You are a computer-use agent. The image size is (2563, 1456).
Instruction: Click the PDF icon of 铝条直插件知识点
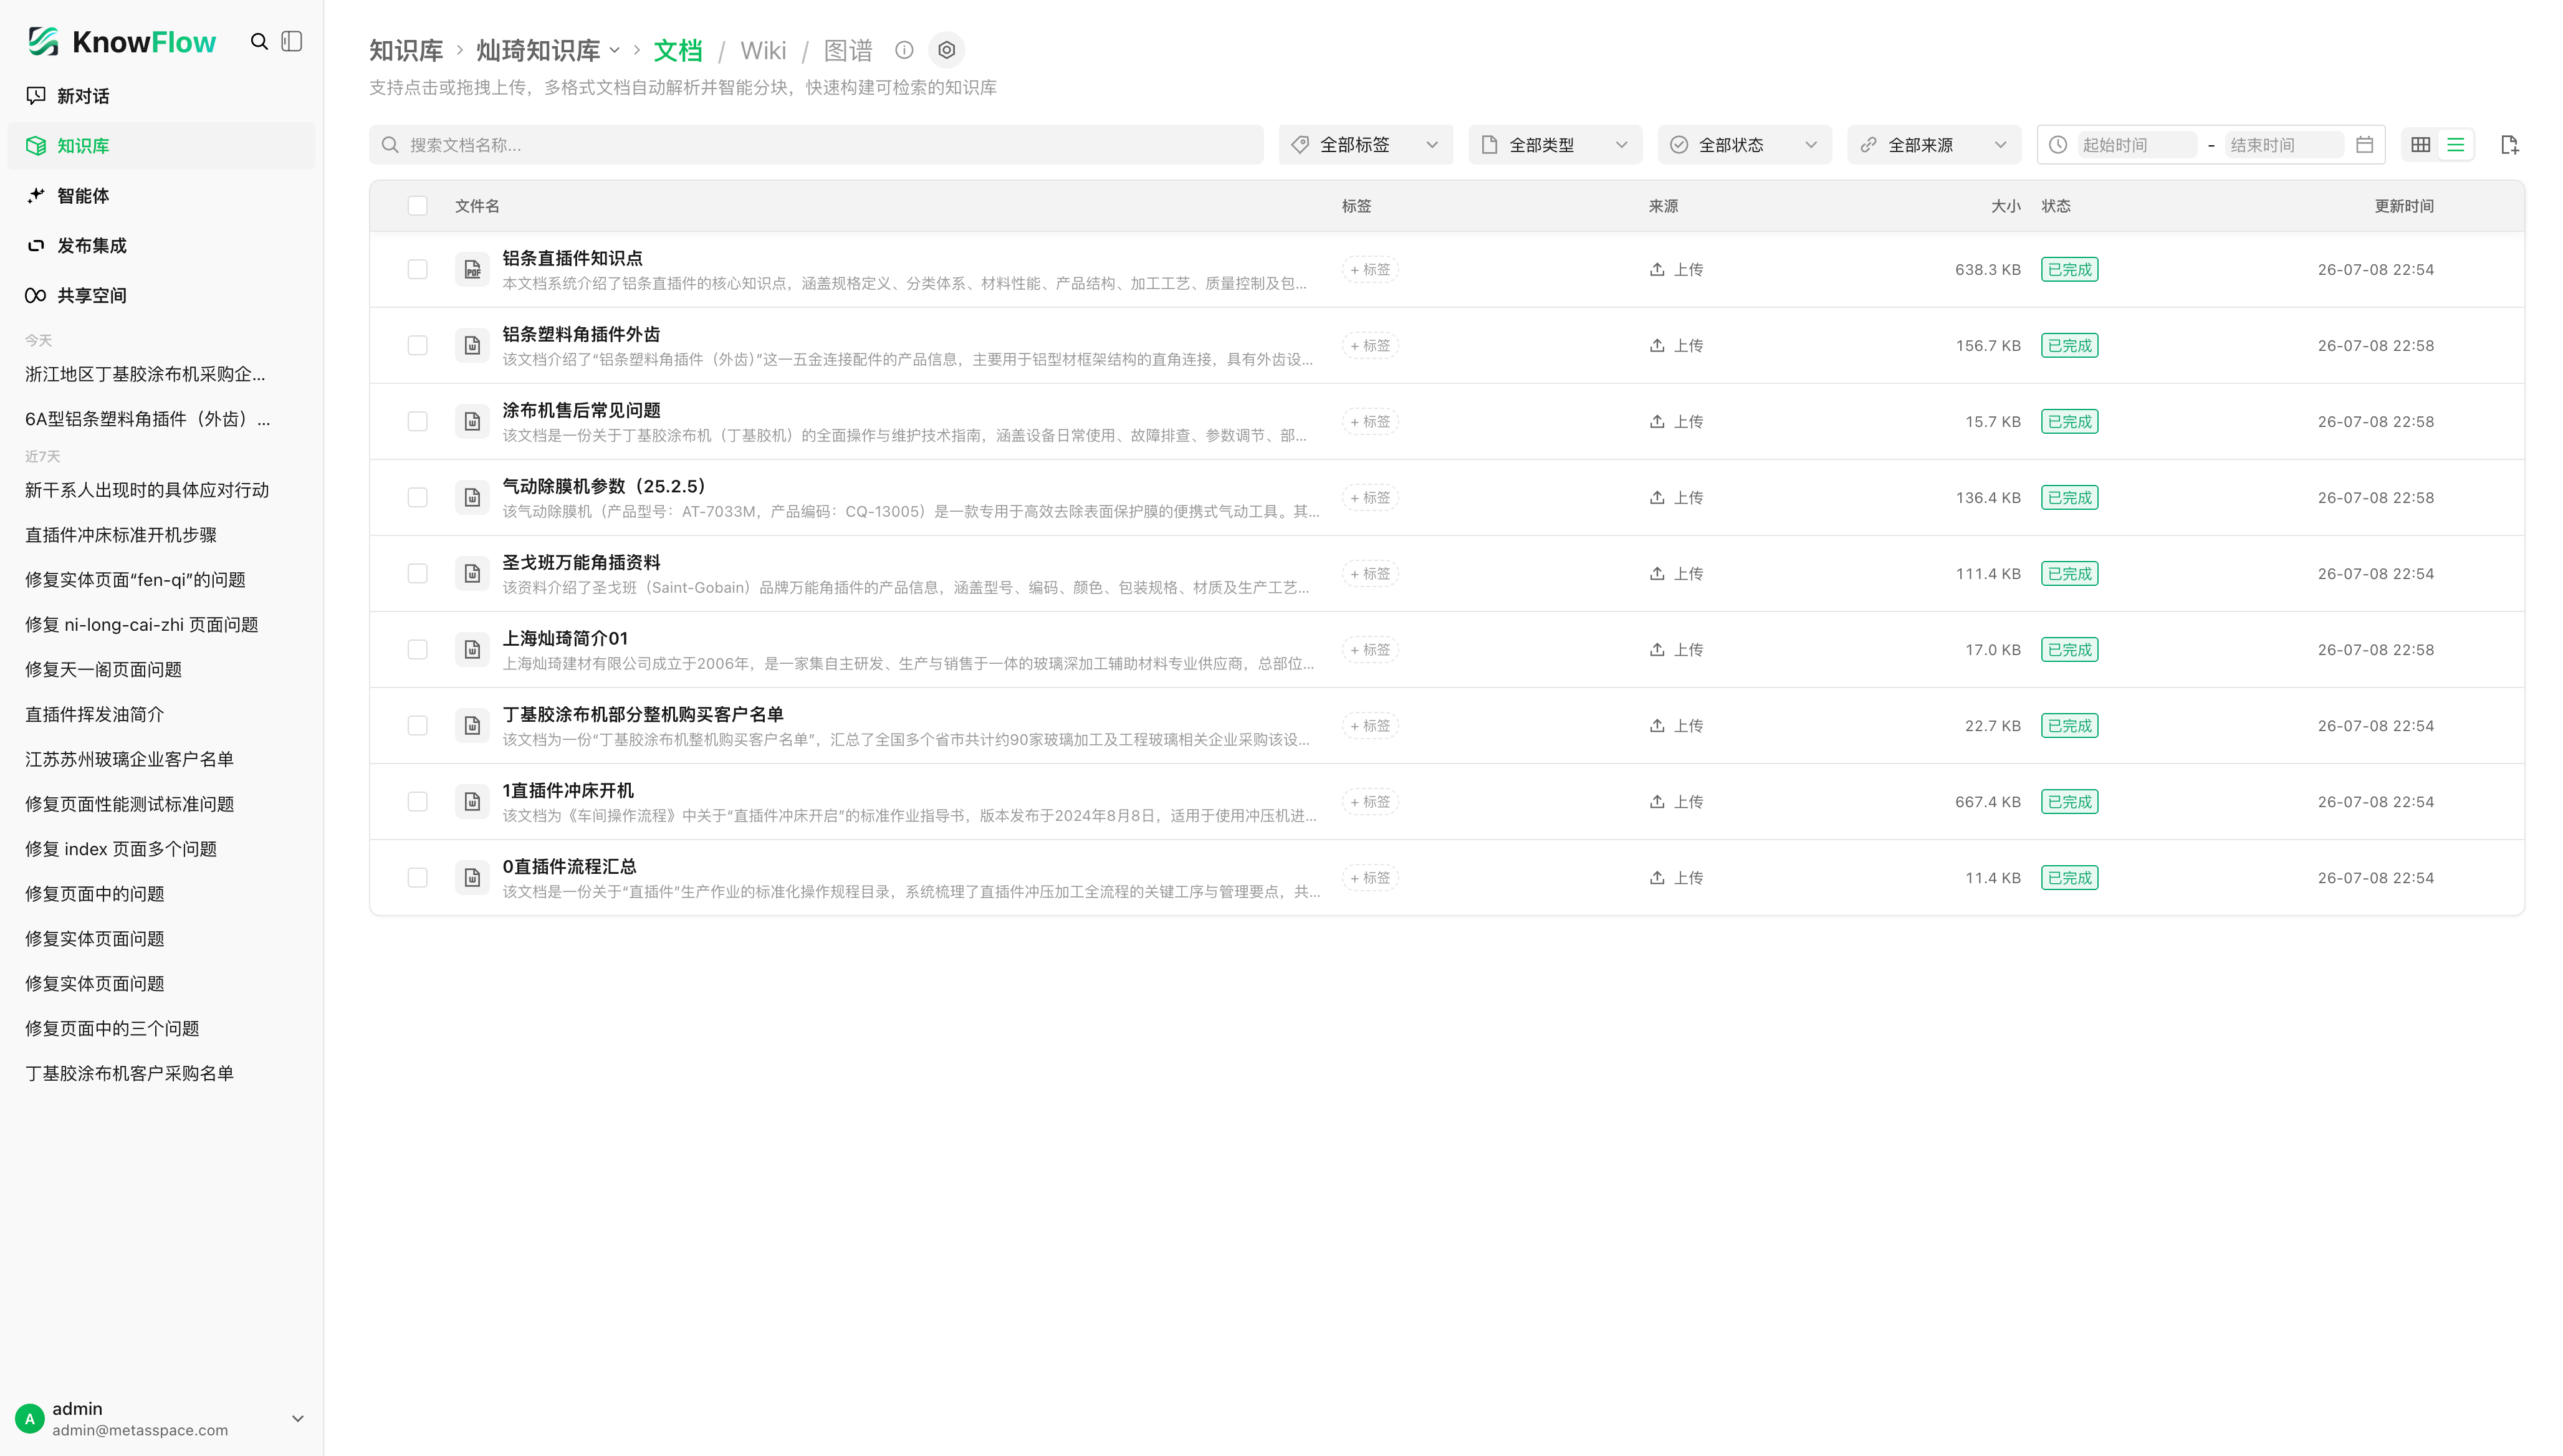tap(472, 270)
